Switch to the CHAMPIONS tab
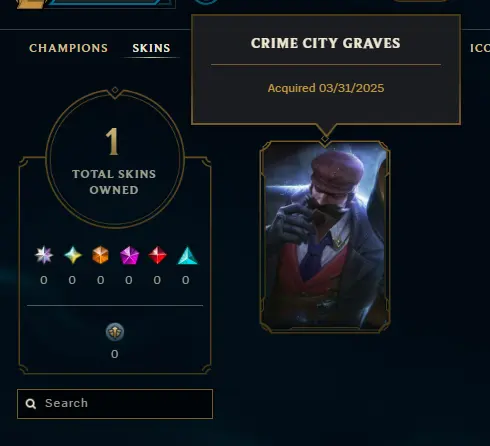The image size is (490, 446). pos(68,48)
